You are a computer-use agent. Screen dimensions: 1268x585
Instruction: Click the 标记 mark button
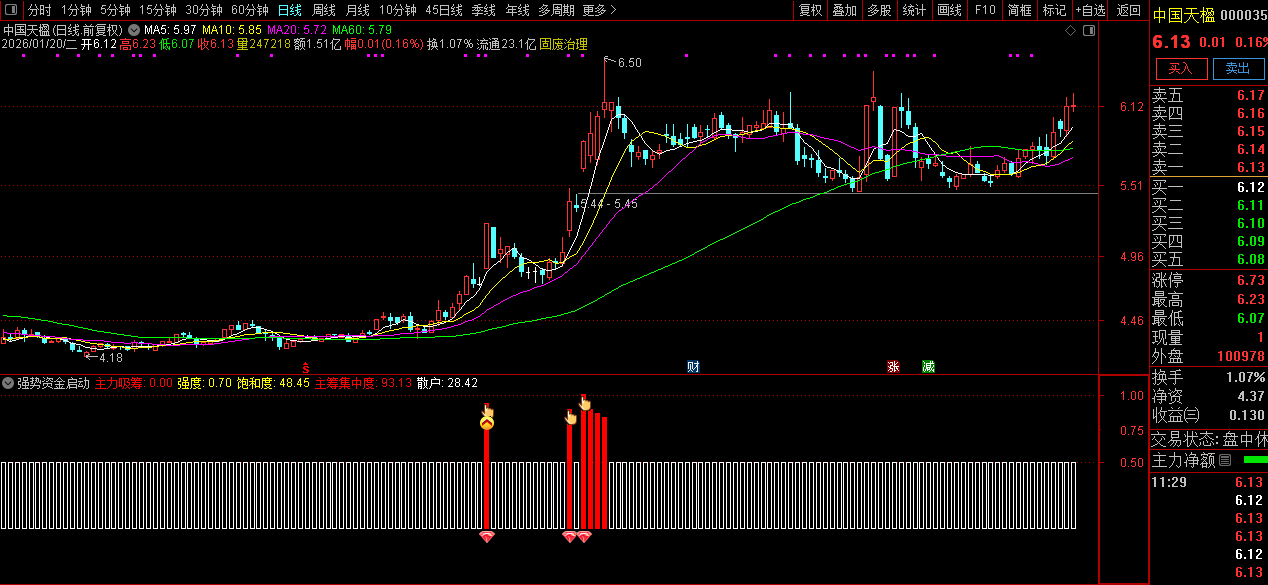pyautogui.click(x=1054, y=10)
